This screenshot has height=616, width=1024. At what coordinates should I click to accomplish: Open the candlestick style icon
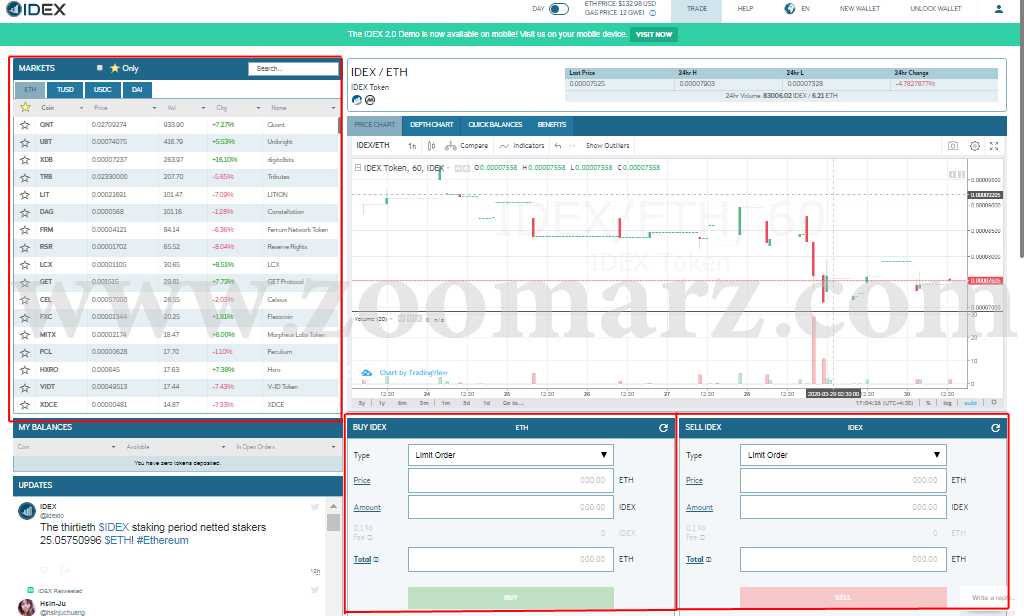click(431, 146)
